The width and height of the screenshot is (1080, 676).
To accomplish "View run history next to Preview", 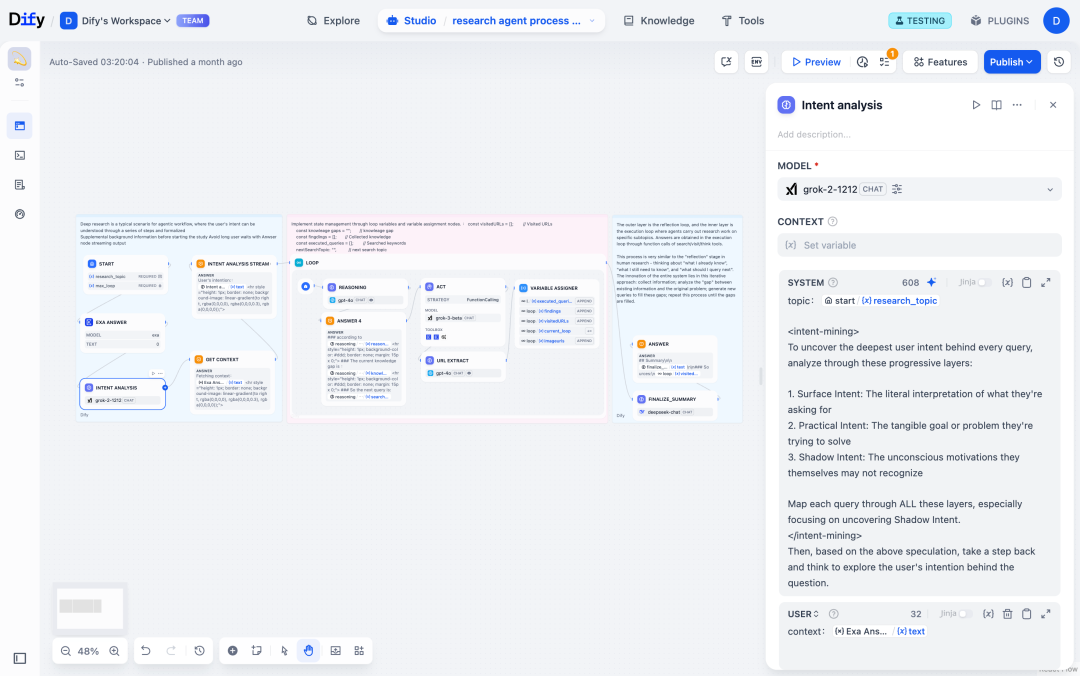I will pos(862,62).
